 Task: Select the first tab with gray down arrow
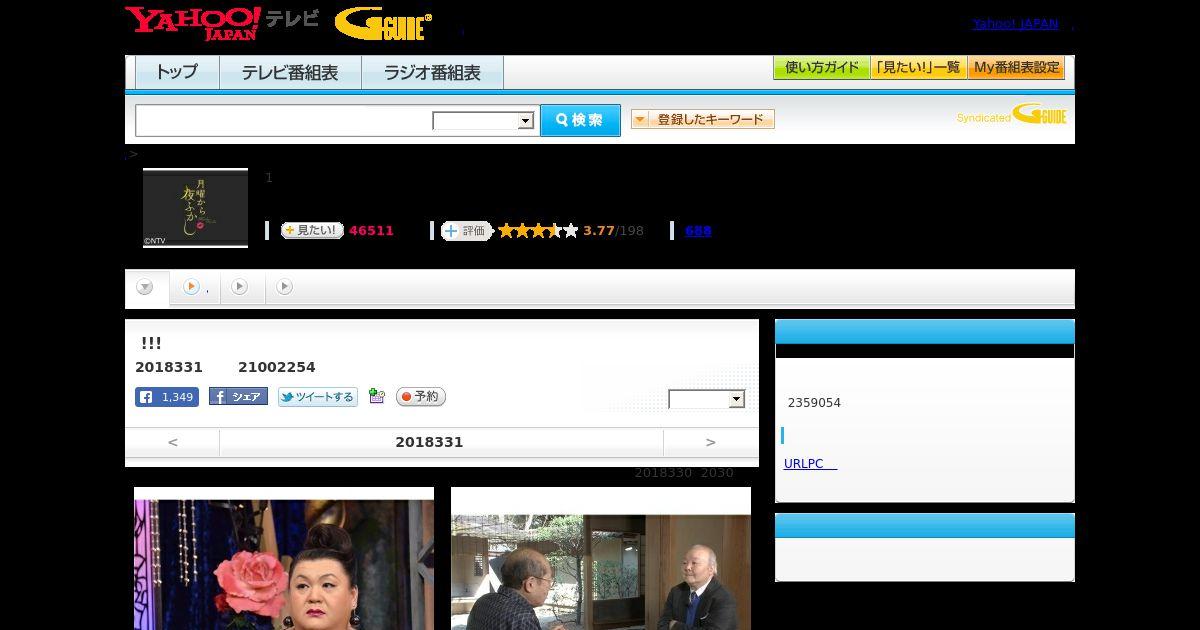click(146, 288)
